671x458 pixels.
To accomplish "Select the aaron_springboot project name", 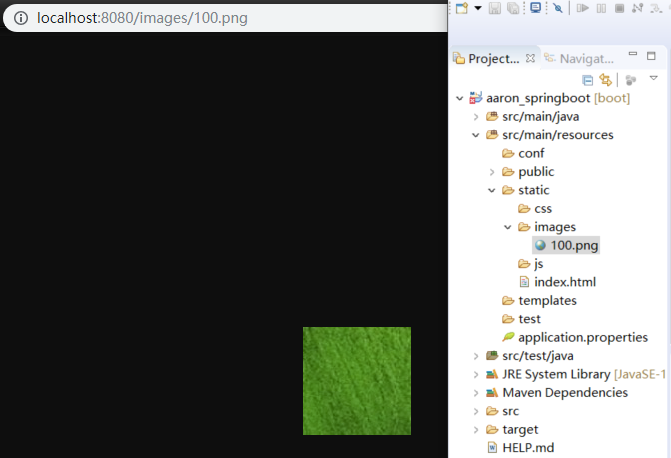I will (538, 98).
